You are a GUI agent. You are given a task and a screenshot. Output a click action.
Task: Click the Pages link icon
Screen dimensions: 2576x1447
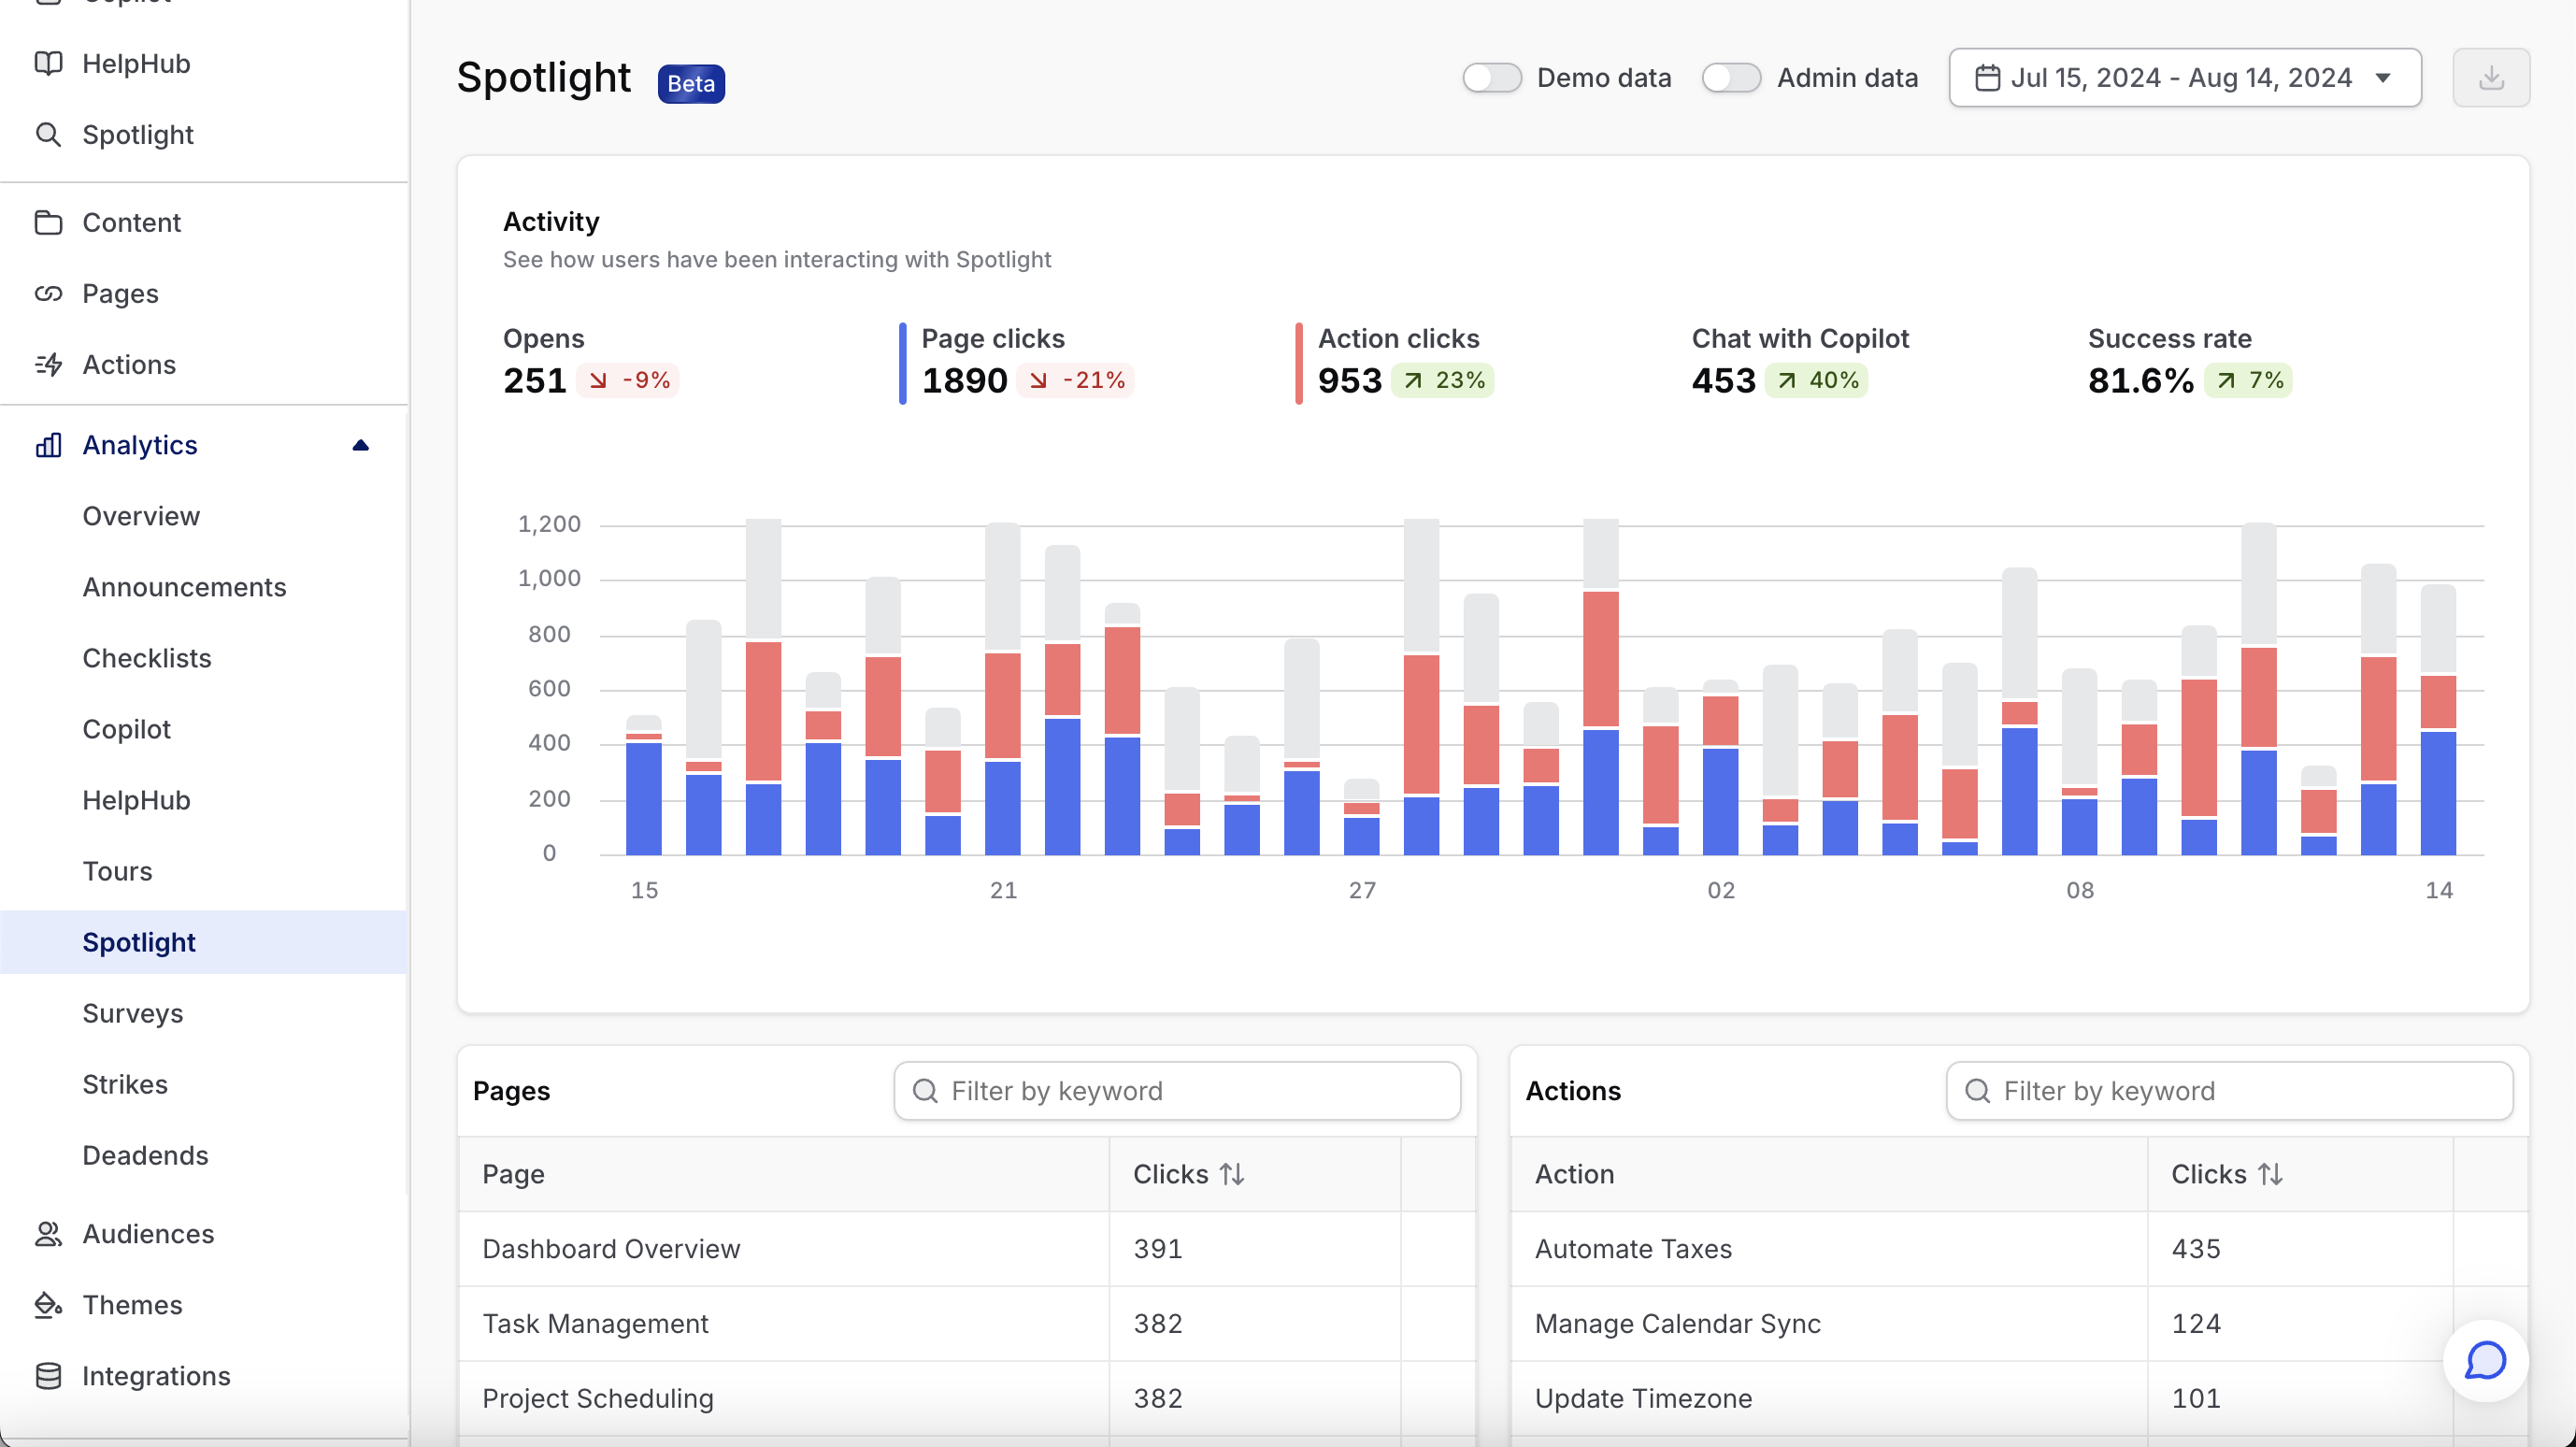point(48,293)
